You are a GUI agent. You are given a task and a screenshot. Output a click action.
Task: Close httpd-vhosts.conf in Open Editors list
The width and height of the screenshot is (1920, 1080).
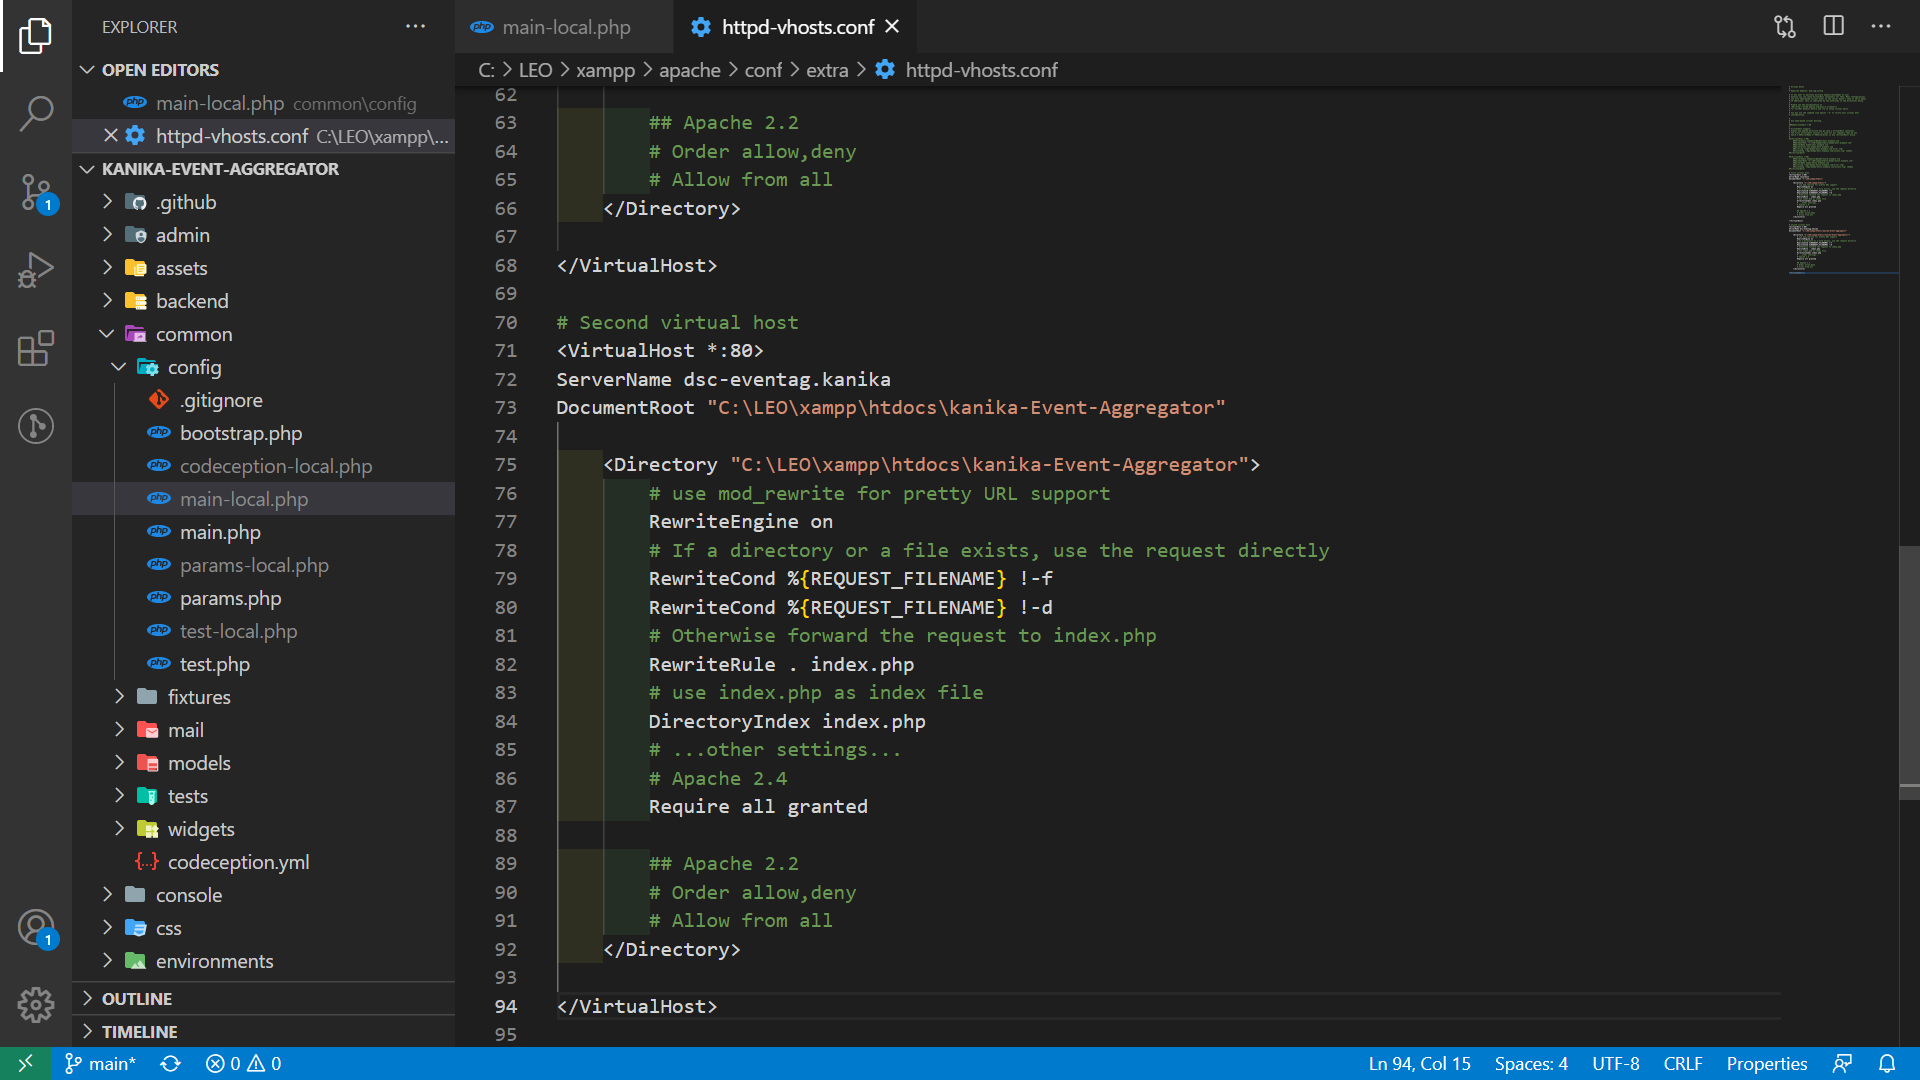click(x=111, y=135)
